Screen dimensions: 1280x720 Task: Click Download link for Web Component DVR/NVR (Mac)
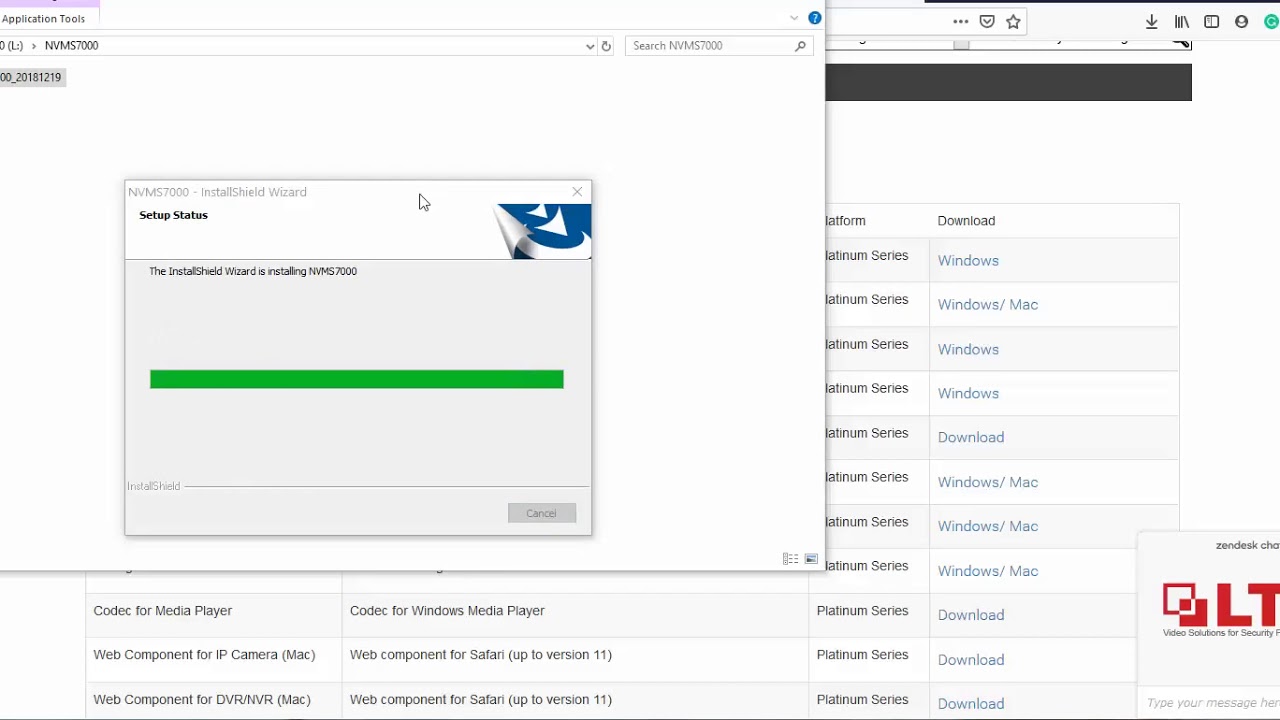point(971,704)
